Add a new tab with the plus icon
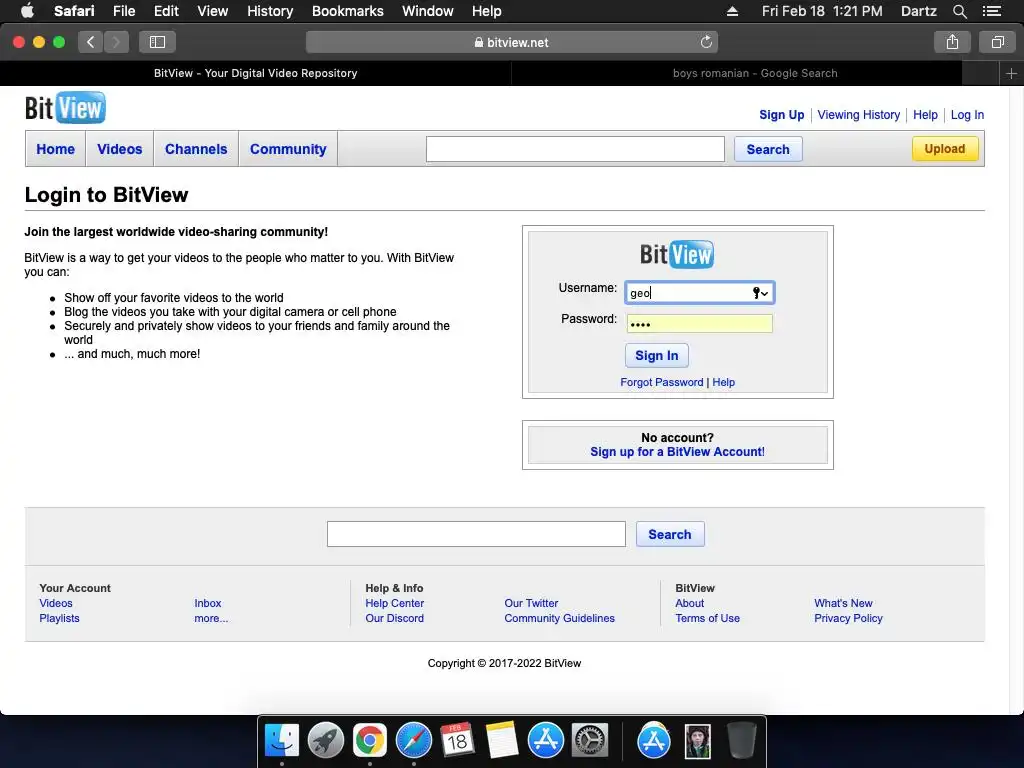This screenshot has width=1024, height=768. click(x=1011, y=74)
